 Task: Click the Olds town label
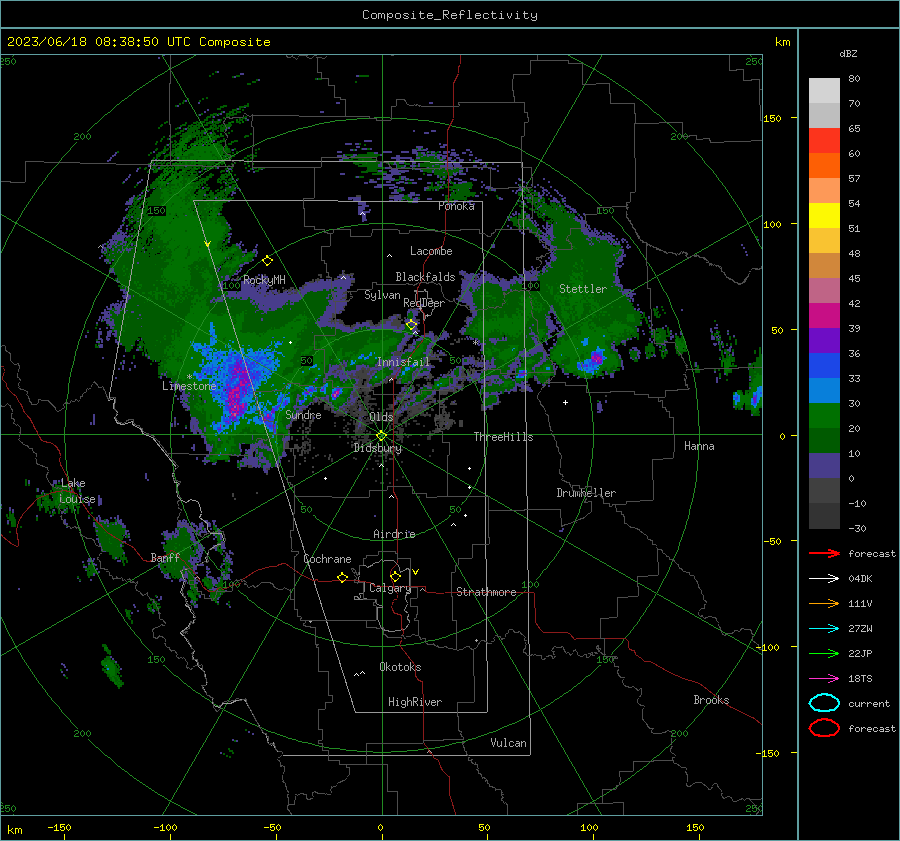(x=381, y=417)
